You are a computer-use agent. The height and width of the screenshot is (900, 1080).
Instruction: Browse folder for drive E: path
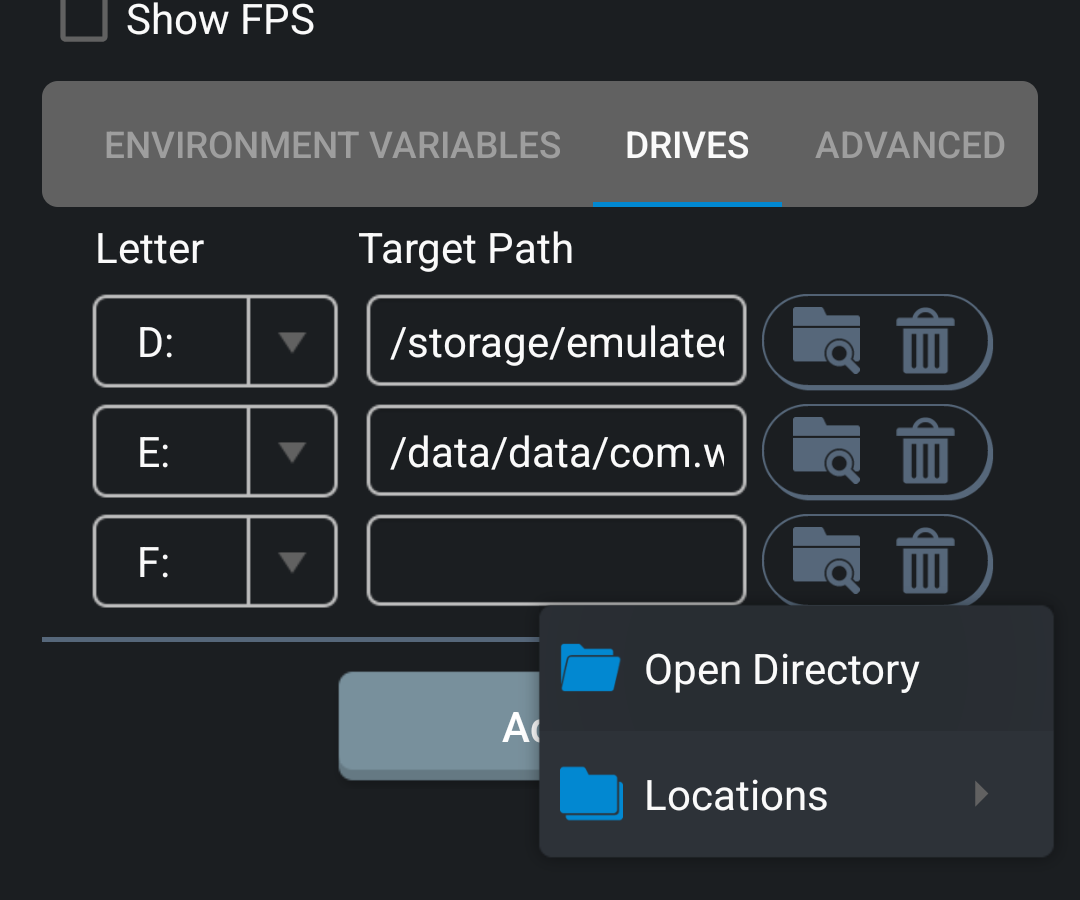[826, 451]
